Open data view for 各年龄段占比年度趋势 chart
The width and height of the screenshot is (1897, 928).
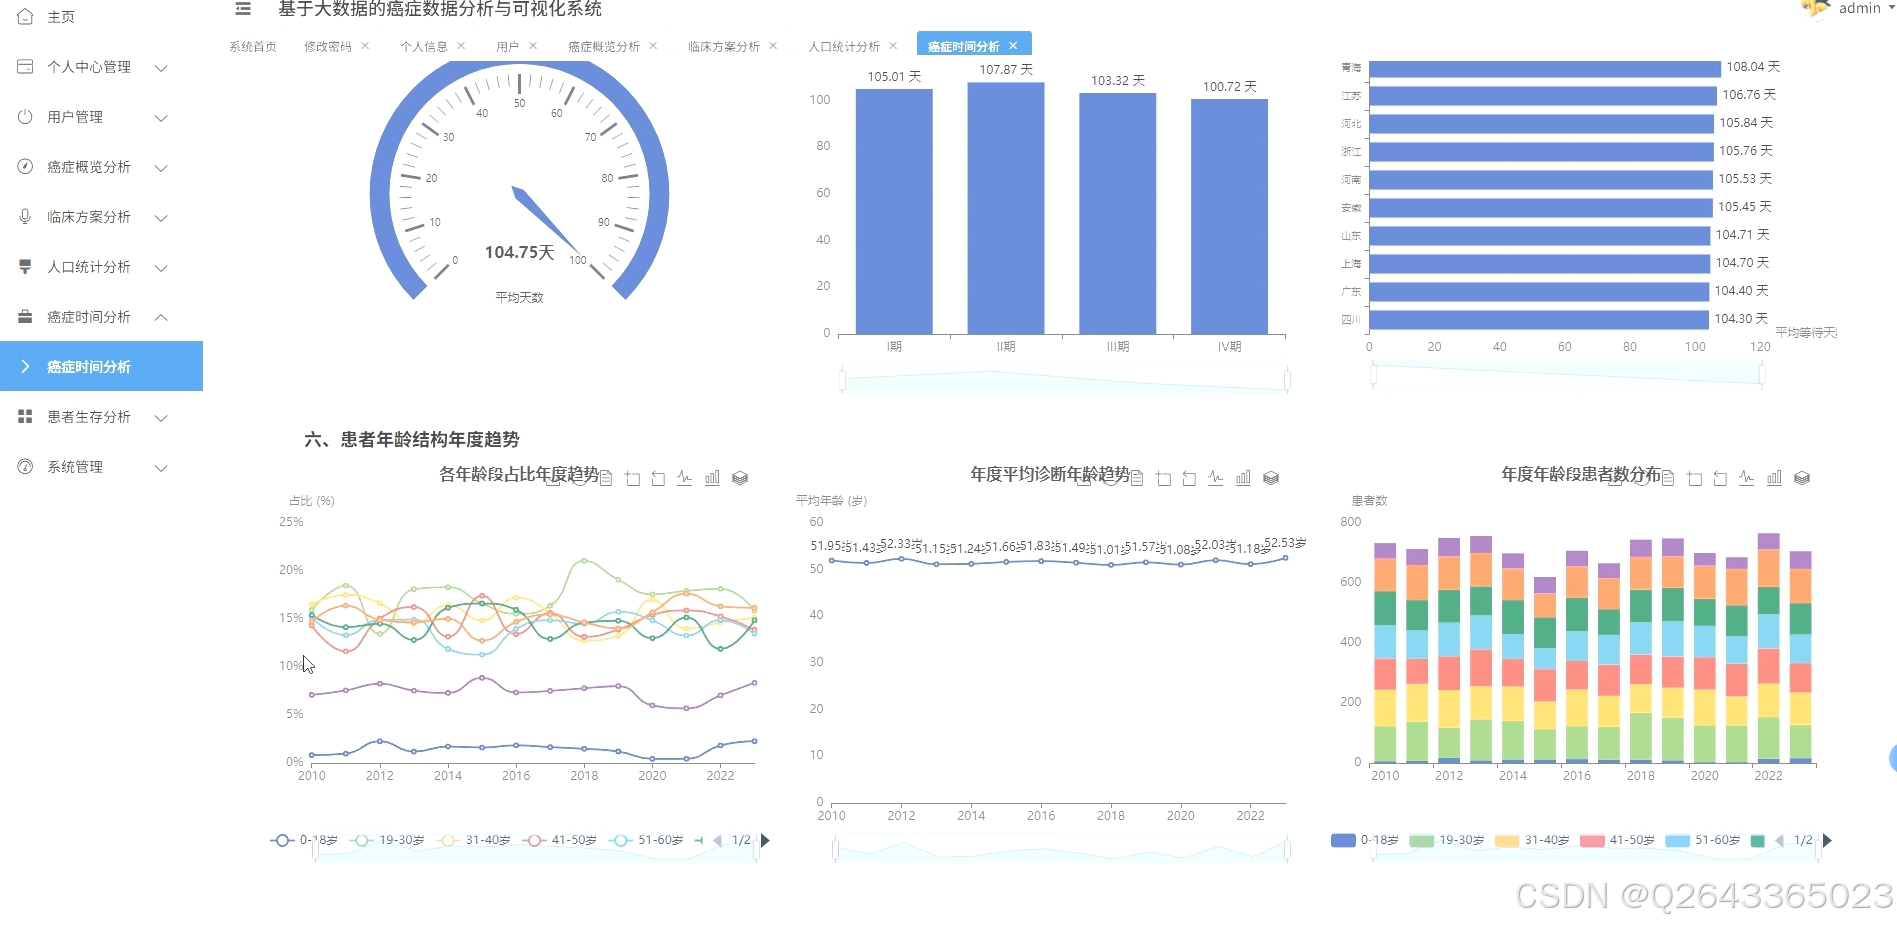606,478
